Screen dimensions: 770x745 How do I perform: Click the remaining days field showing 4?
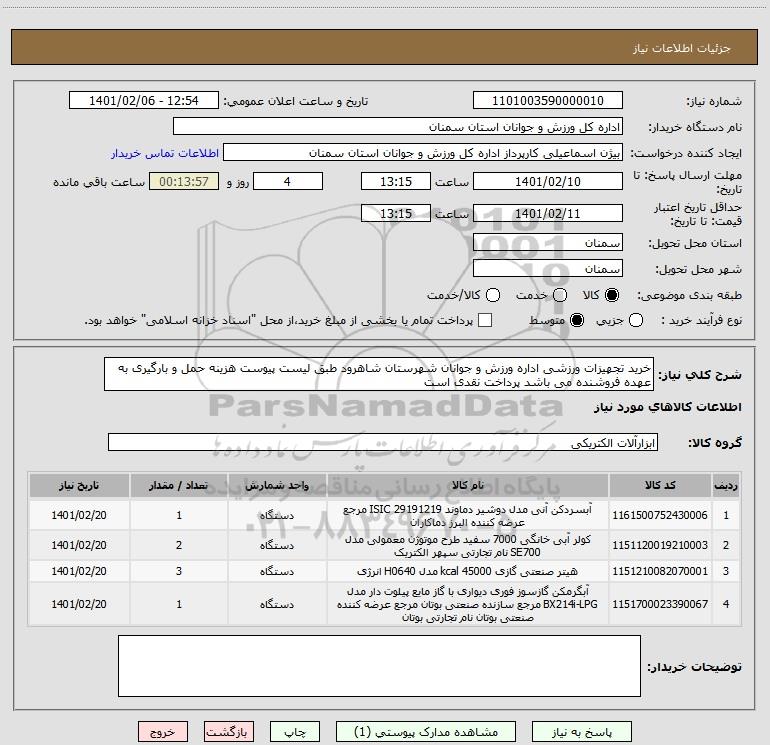coord(288,181)
